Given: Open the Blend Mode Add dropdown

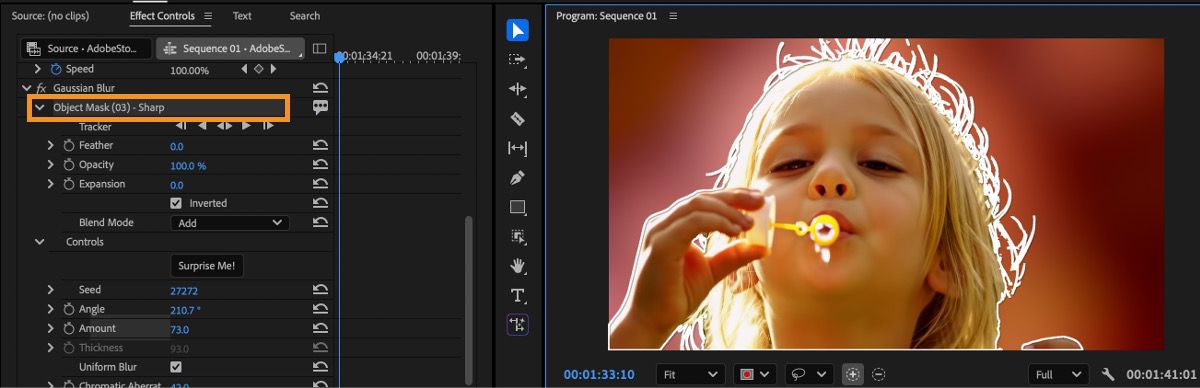Looking at the screenshot, I should pyautogui.click(x=230, y=223).
